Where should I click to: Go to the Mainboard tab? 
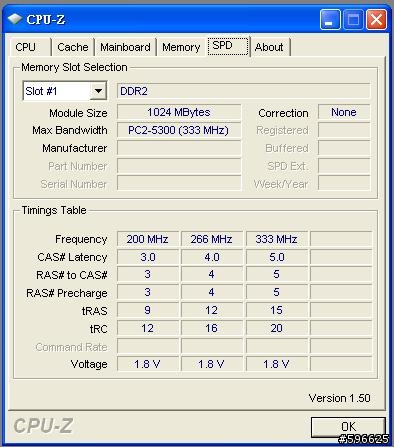125,47
